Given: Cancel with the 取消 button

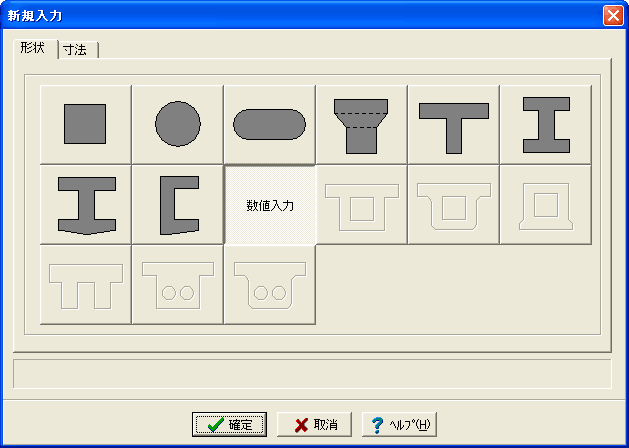Looking at the screenshot, I should tap(314, 425).
